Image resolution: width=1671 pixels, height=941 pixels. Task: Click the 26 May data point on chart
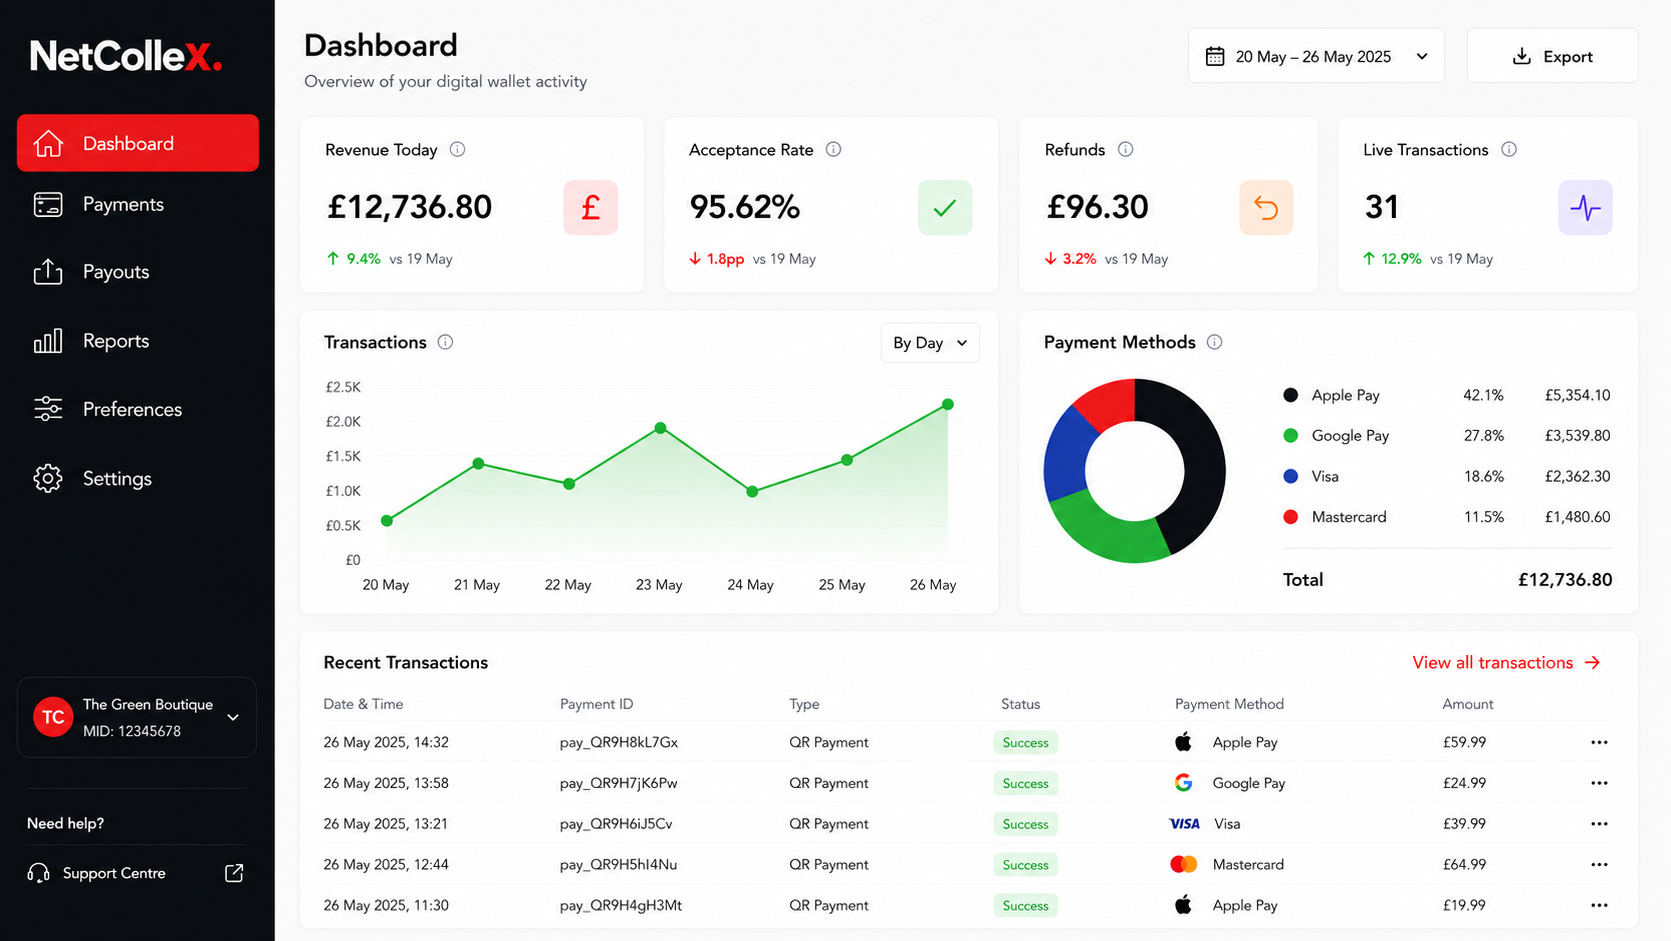(948, 404)
